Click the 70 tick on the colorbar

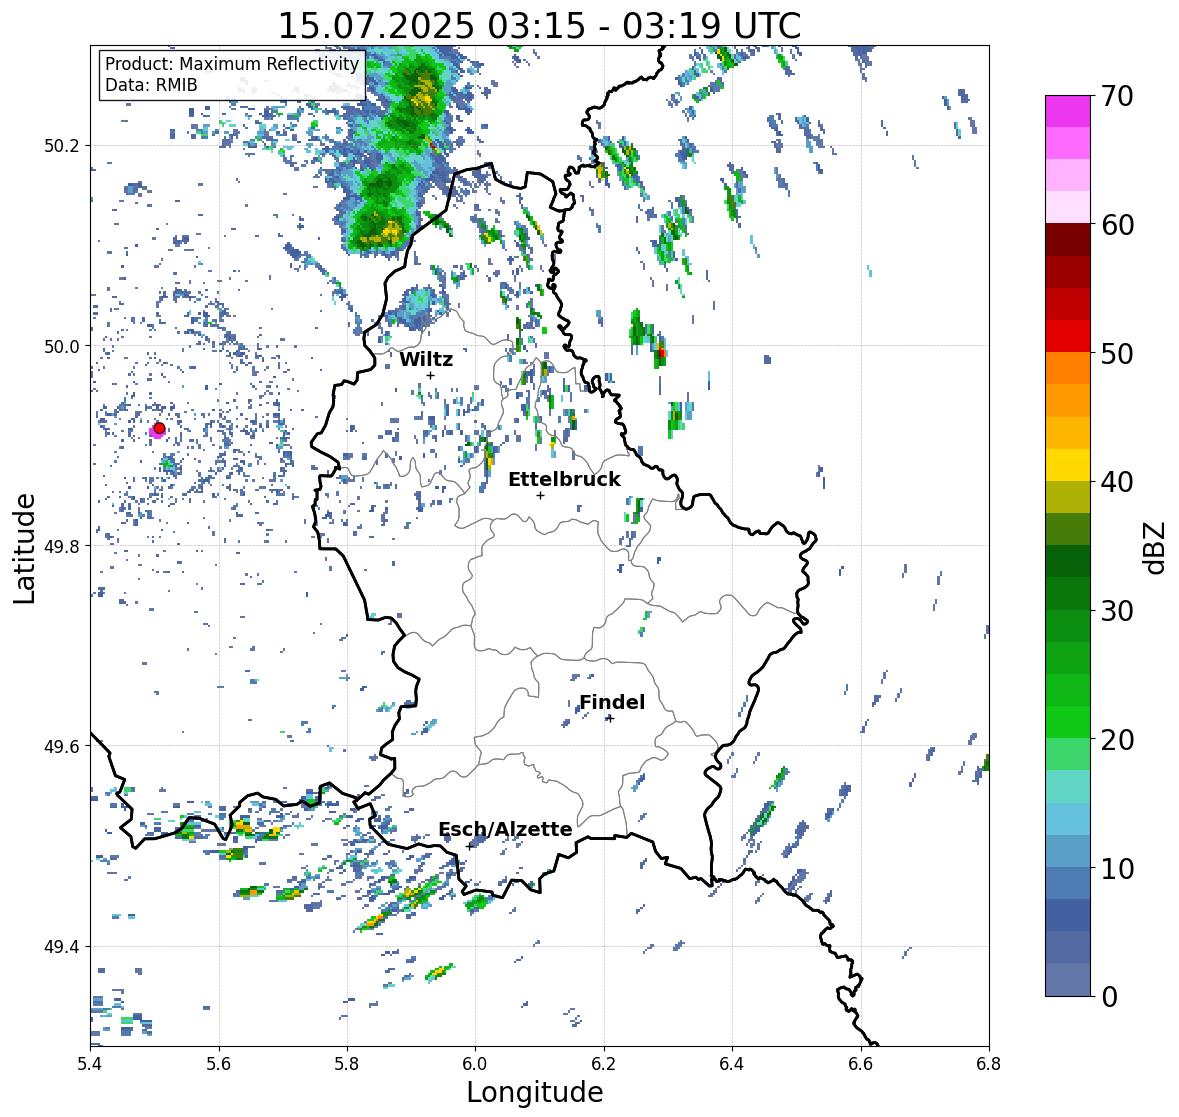[x=1117, y=96]
